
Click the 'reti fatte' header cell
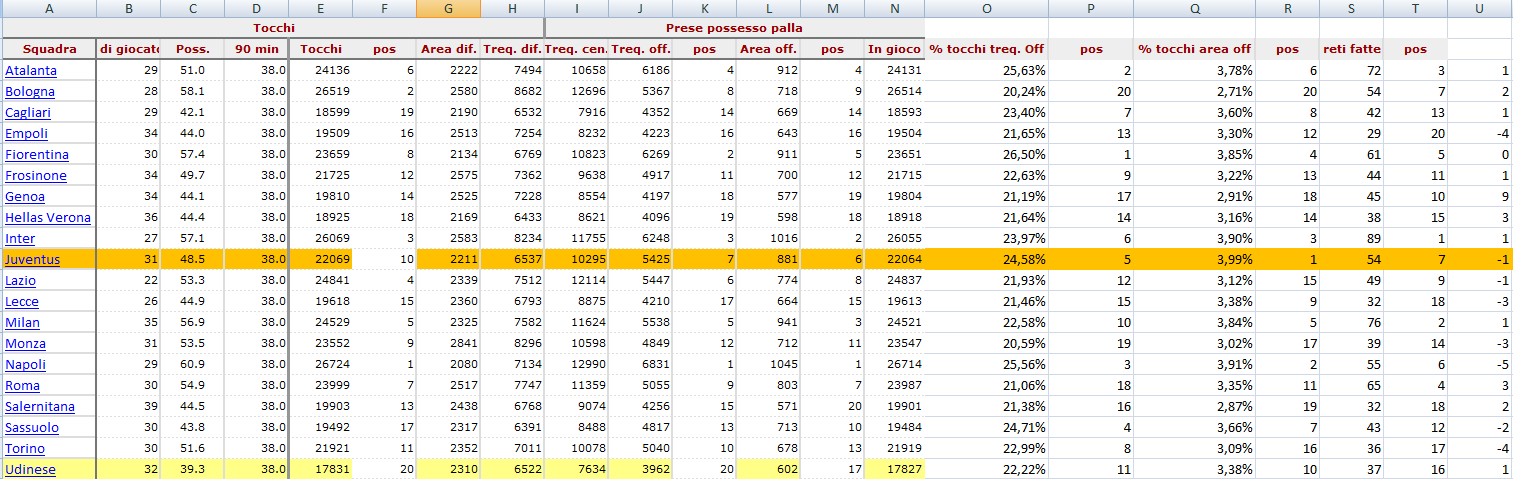1351,48
